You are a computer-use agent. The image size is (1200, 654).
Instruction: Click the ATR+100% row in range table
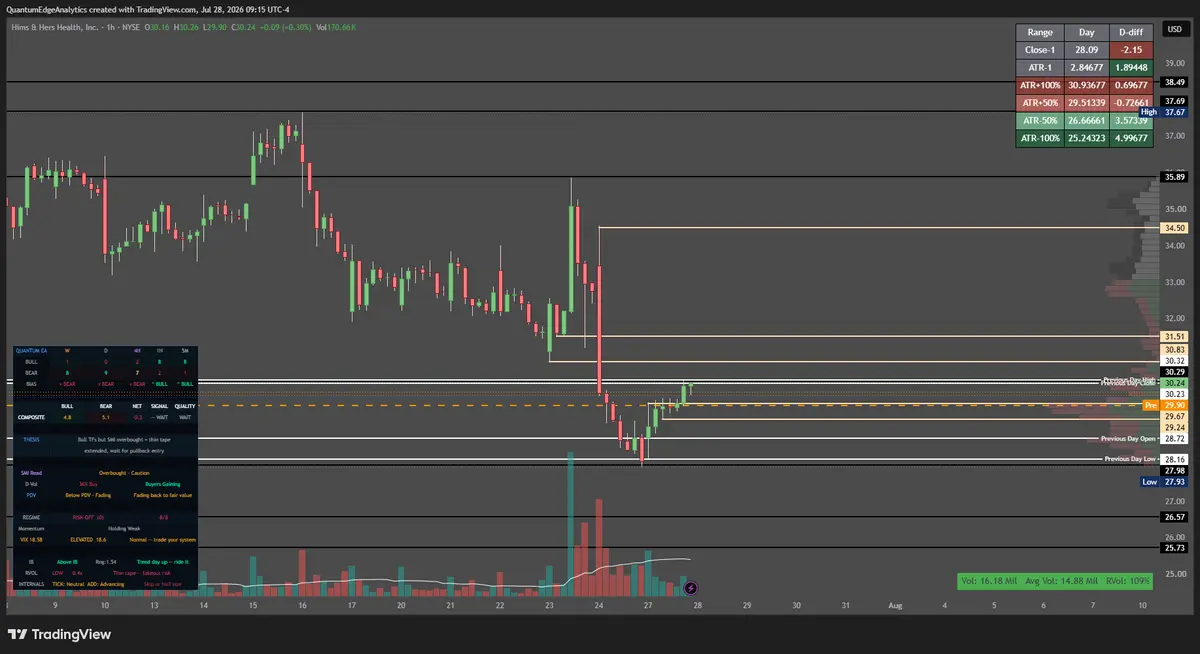click(1084, 86)
